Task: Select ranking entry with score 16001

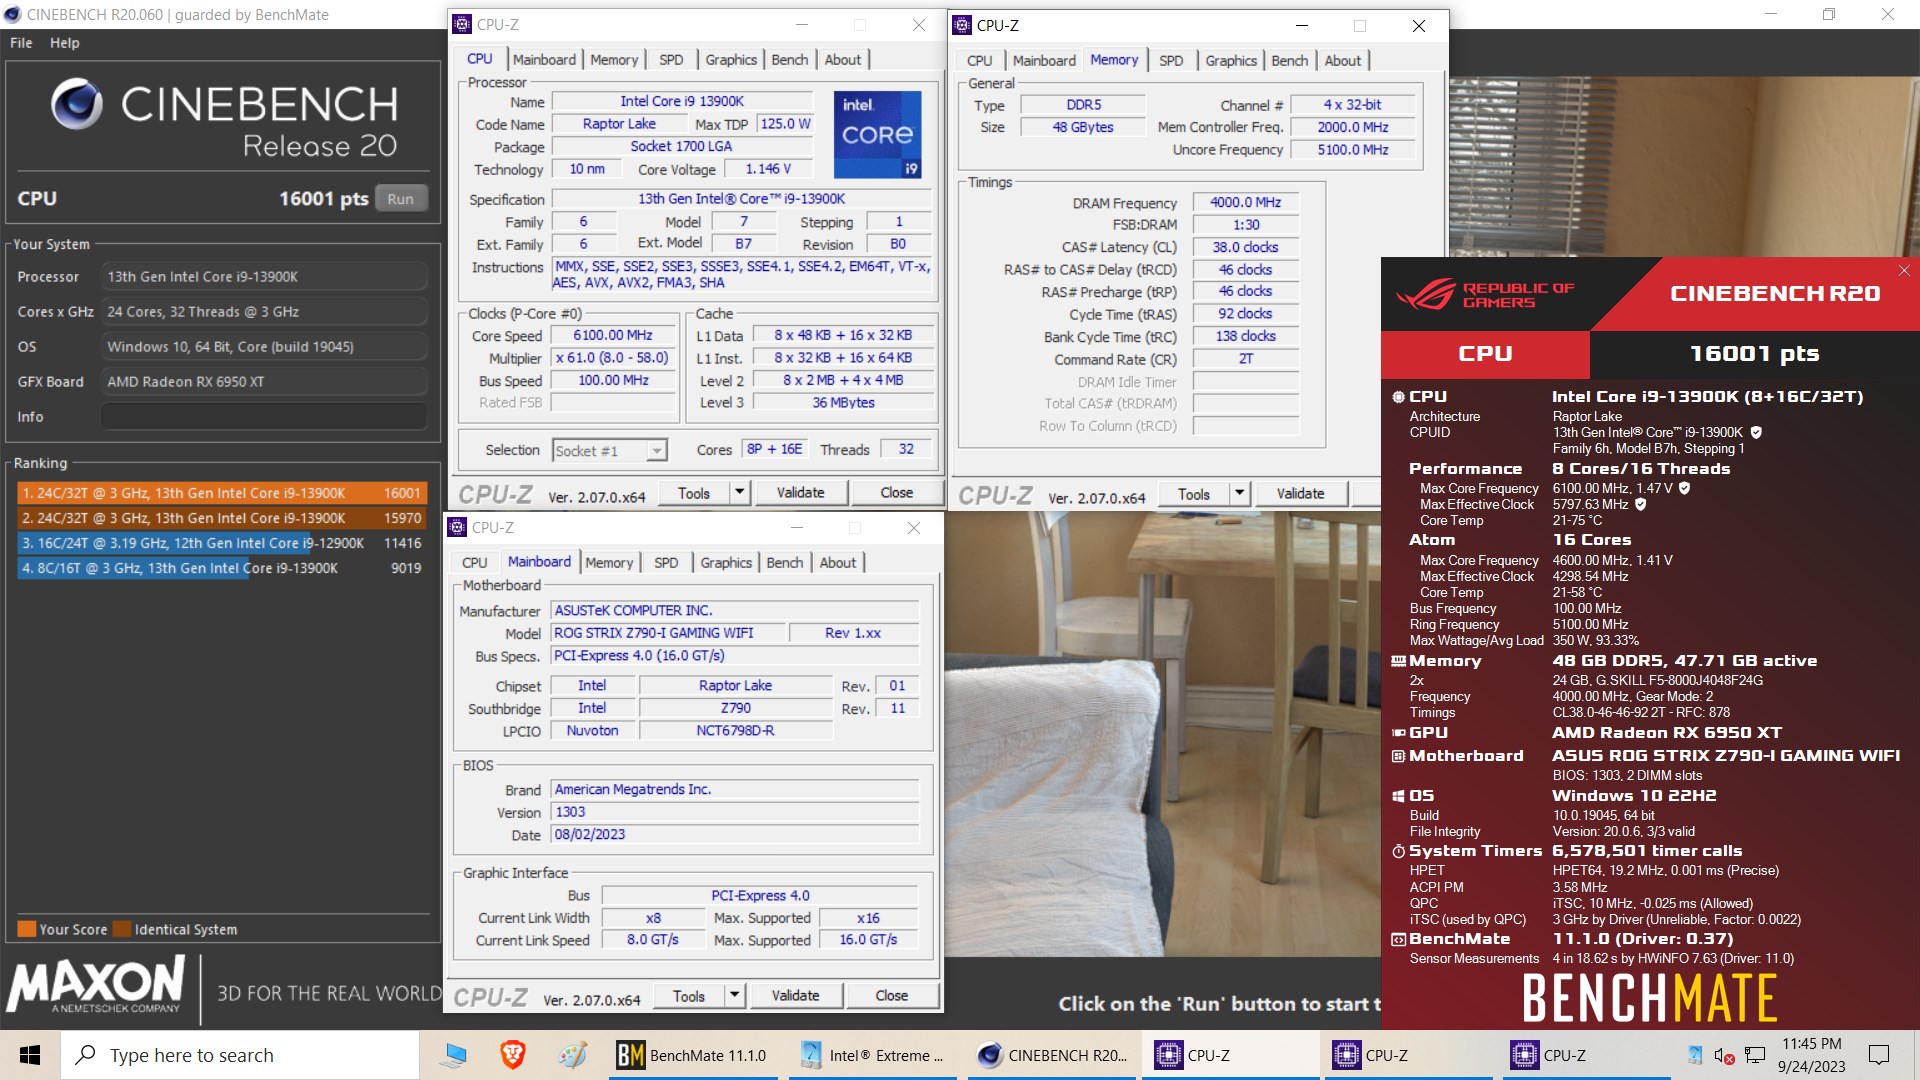Action: [x=222, y=493]
